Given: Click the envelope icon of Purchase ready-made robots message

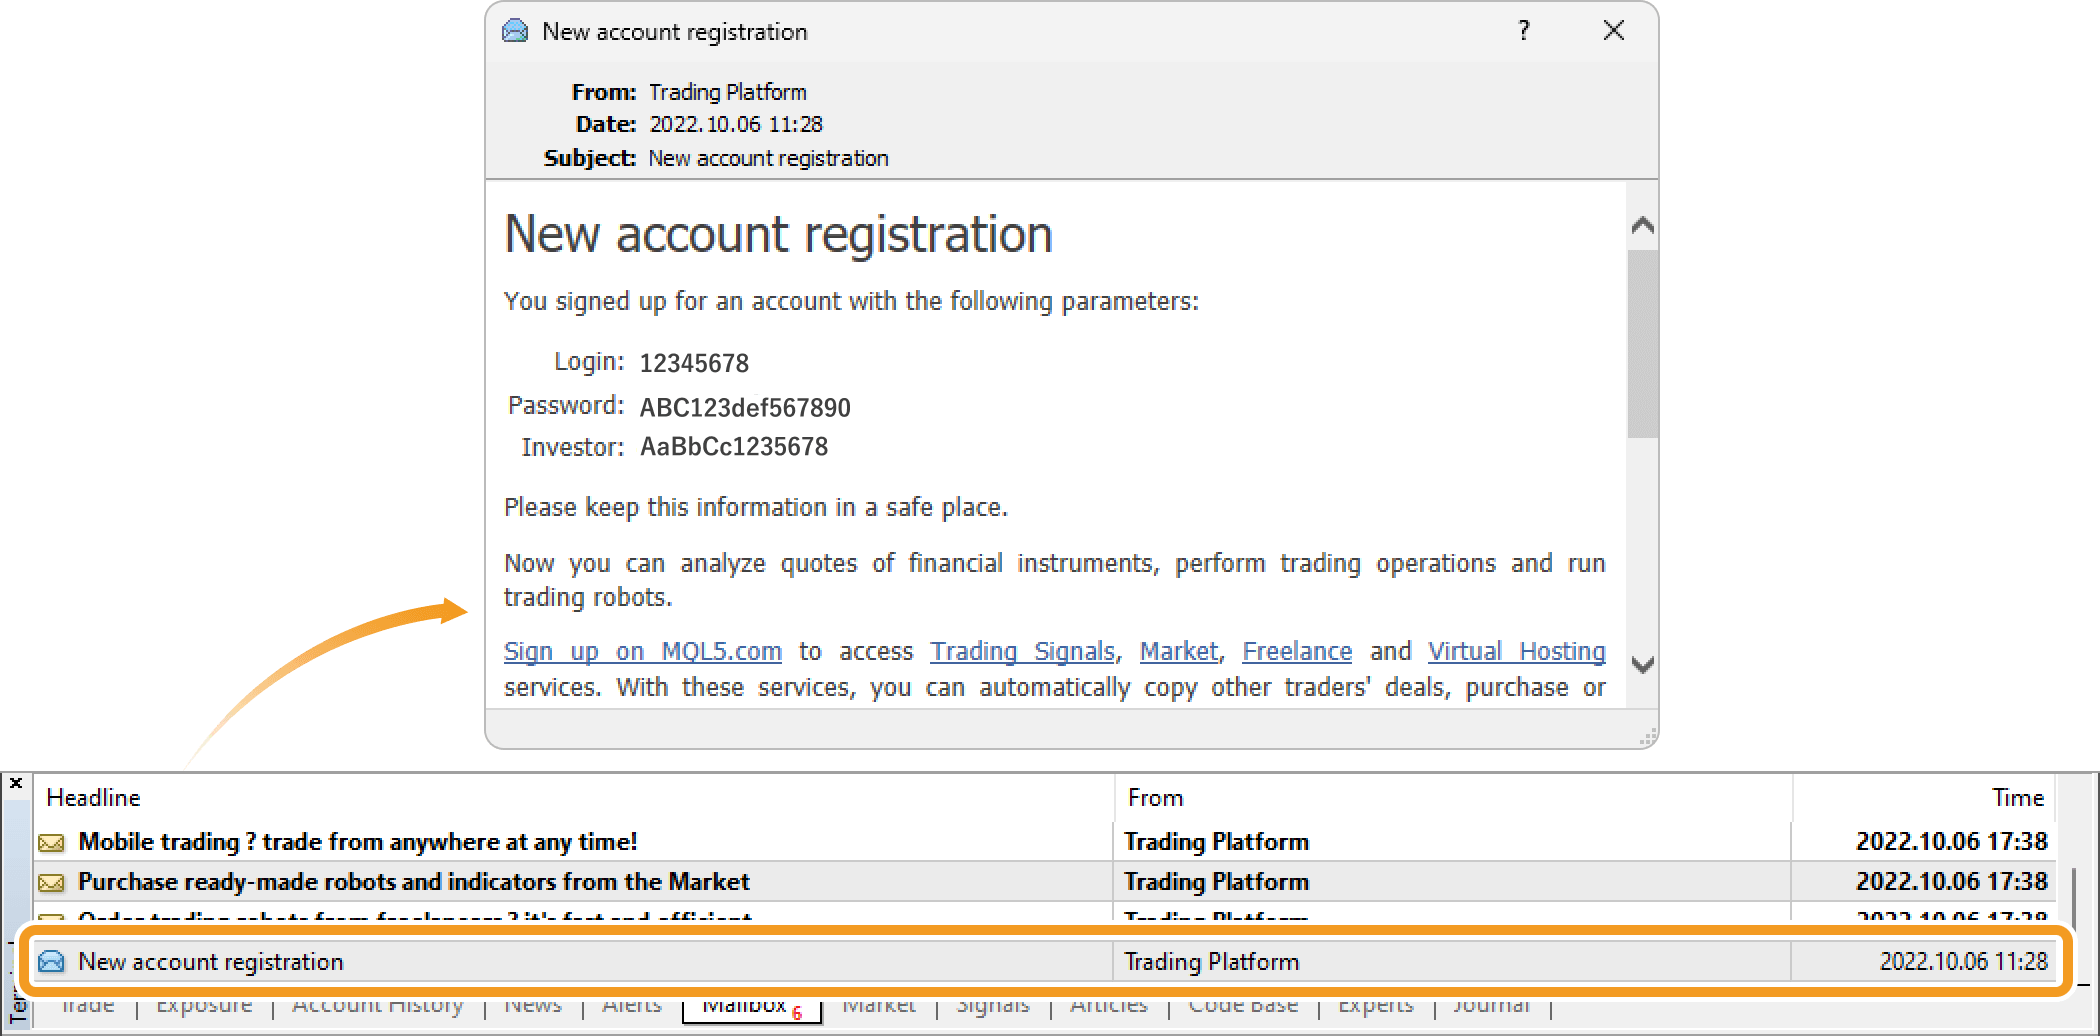Looking at the screenshot, I should click(x=51, y=883).
